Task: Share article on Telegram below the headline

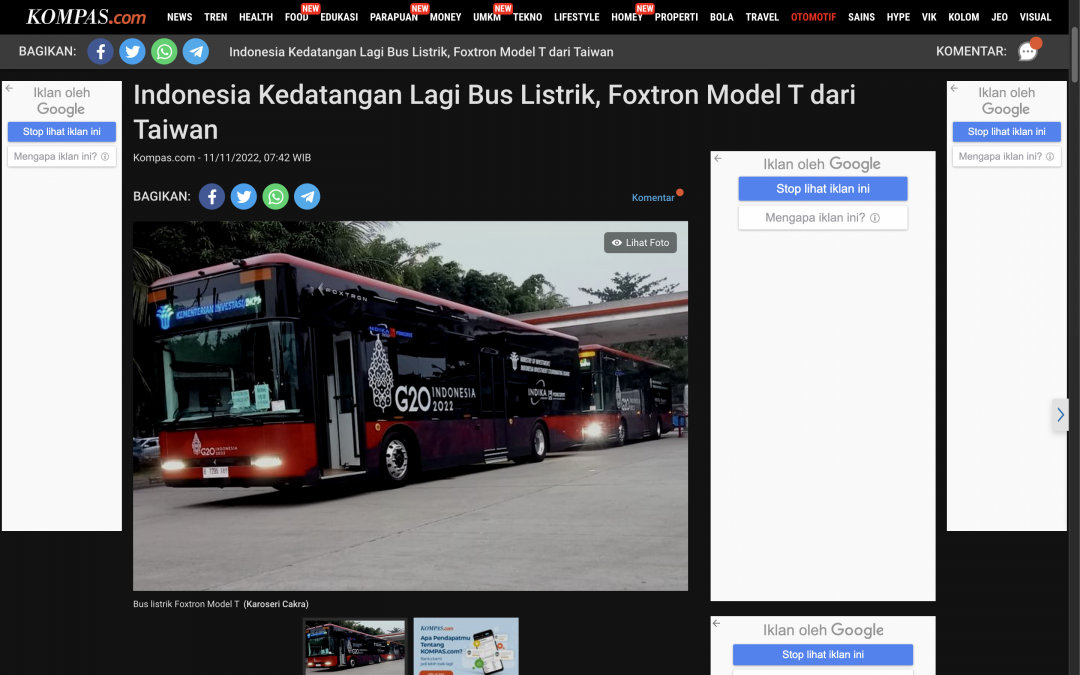Action: [307, 197]
